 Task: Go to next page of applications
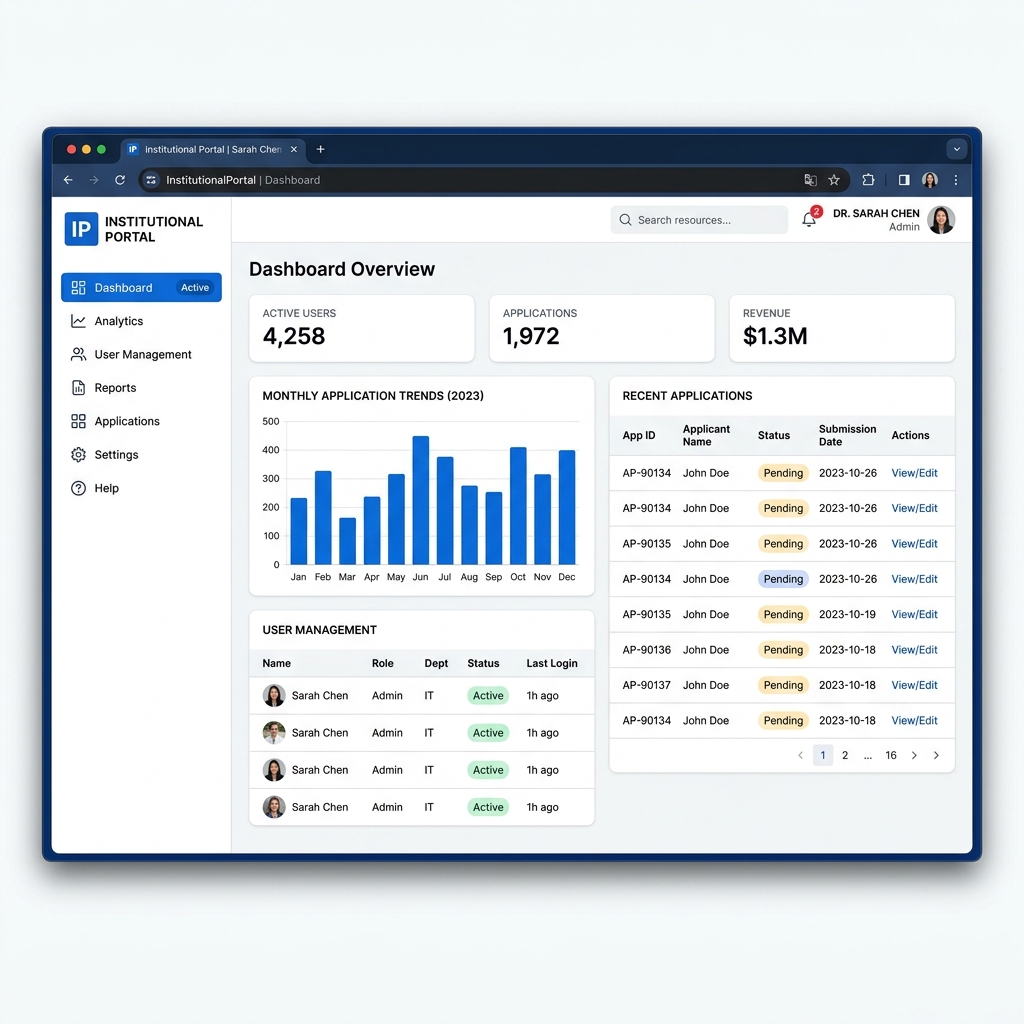(x=914, y=755)
